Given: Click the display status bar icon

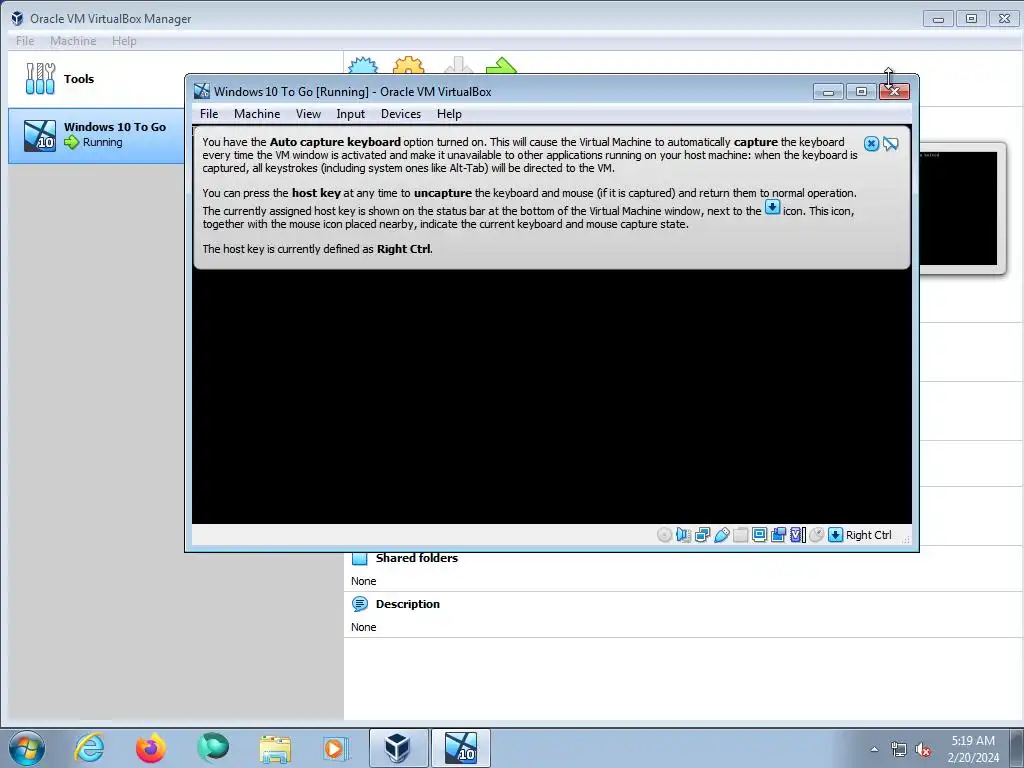Looking at the screenshot, I should tap(759, 535).
